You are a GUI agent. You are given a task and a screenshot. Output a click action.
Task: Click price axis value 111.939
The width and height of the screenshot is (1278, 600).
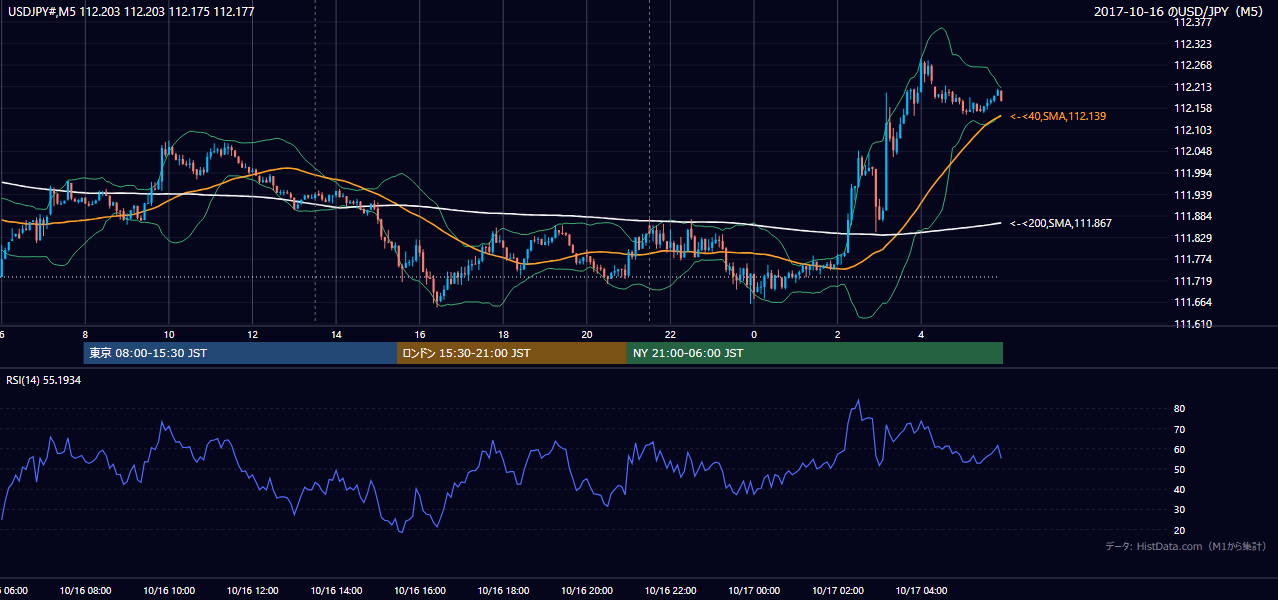point(1192,195)
